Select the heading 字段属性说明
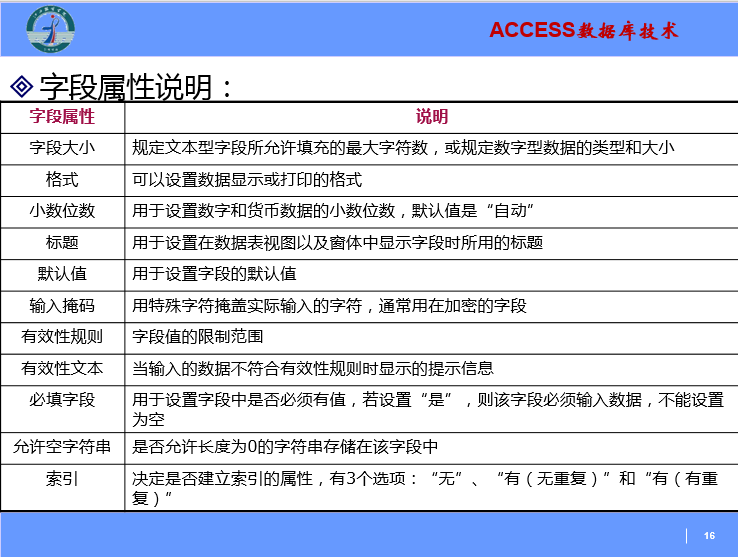Viewport: 738px width, 557px height. pos(136,87)
